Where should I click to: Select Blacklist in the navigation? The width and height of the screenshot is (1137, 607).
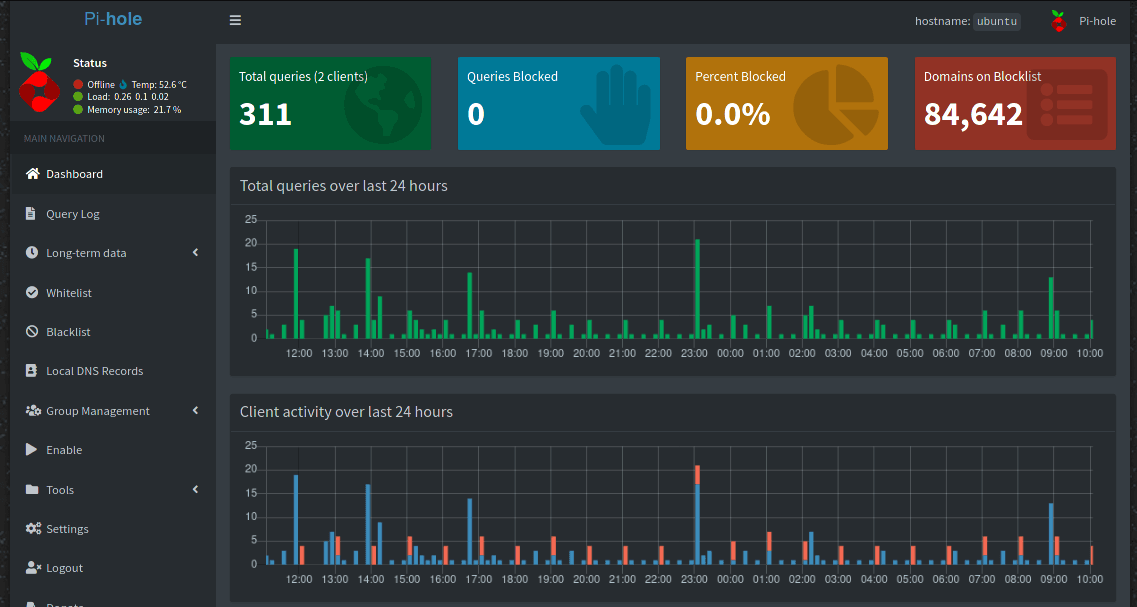point(68,332)
